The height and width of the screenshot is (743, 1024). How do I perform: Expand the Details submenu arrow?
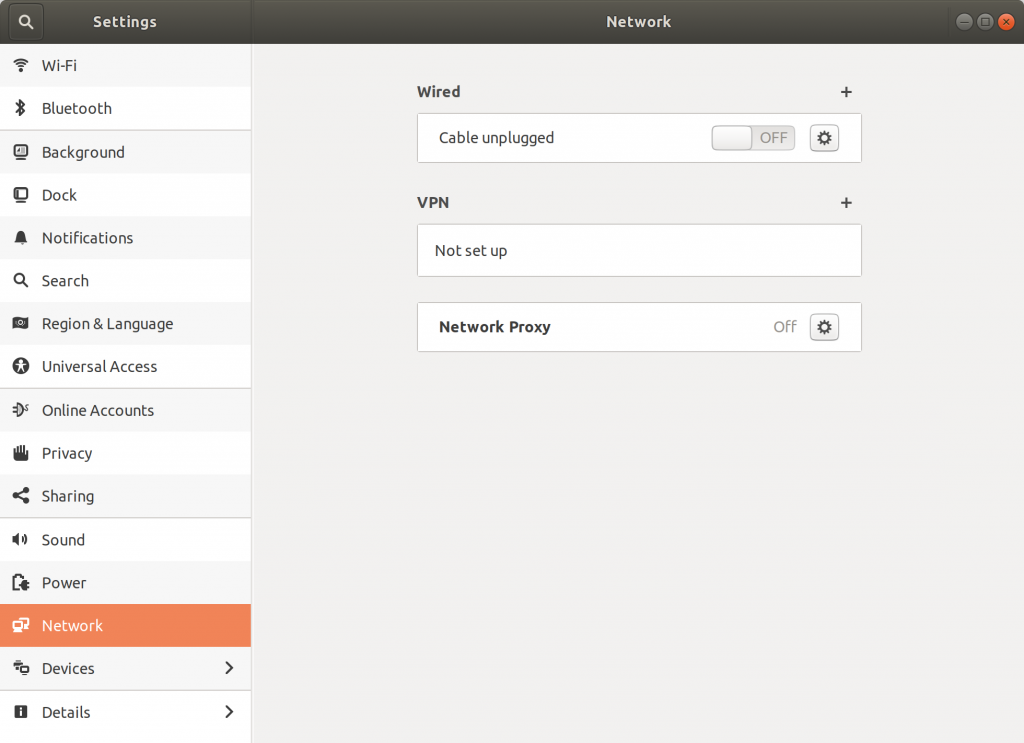tap(229, 712)
